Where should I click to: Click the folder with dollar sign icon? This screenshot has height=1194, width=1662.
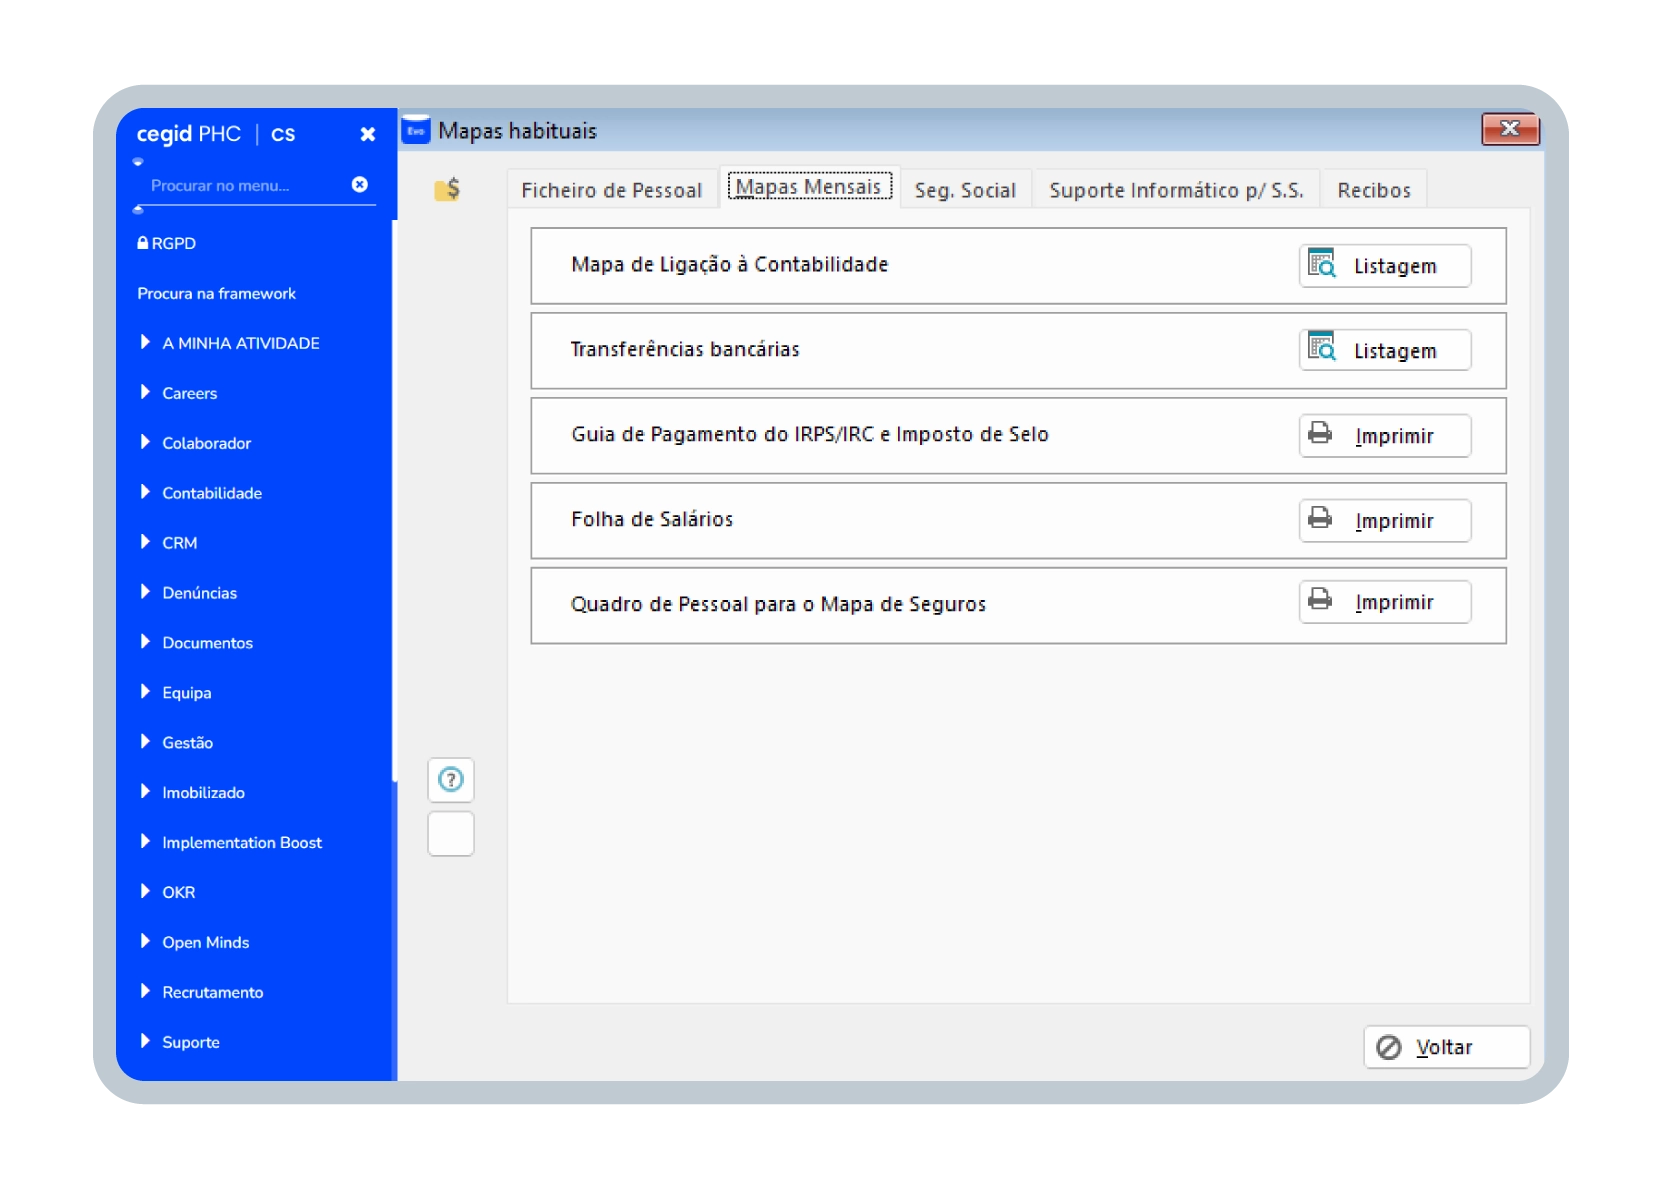[447, 188]
